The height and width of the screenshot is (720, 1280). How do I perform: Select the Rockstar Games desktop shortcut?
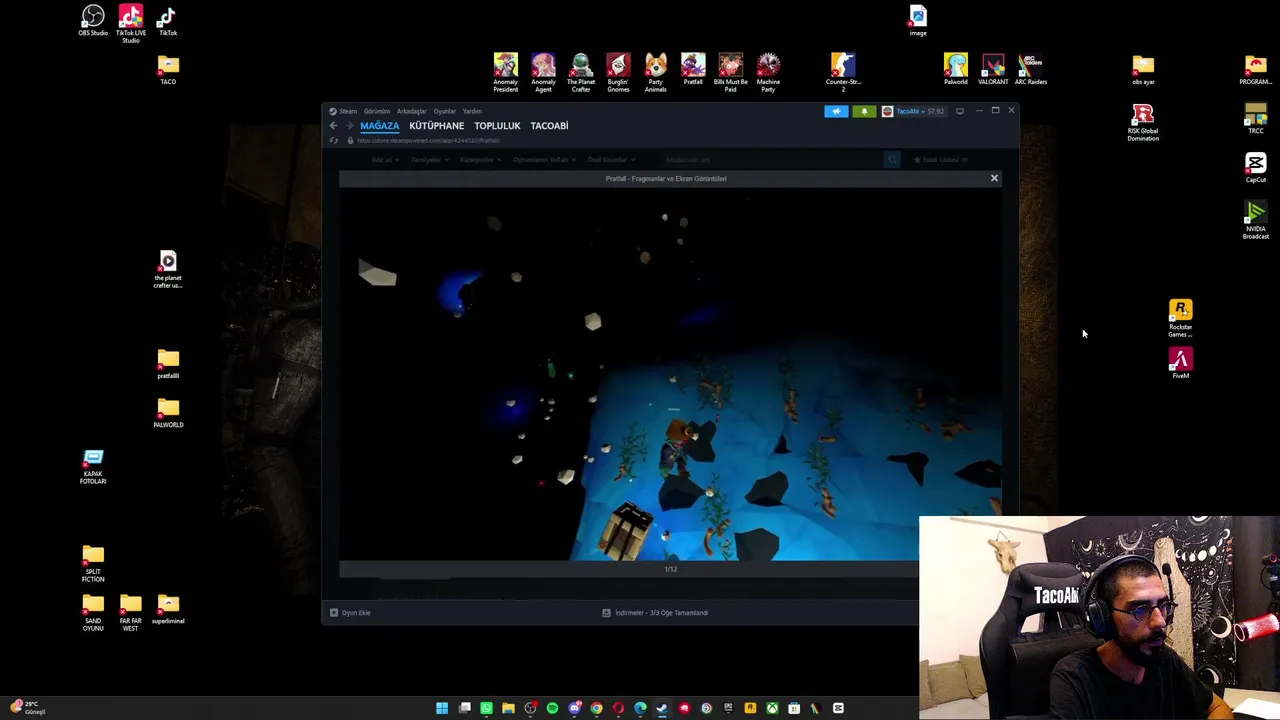tap(1181, 319)
